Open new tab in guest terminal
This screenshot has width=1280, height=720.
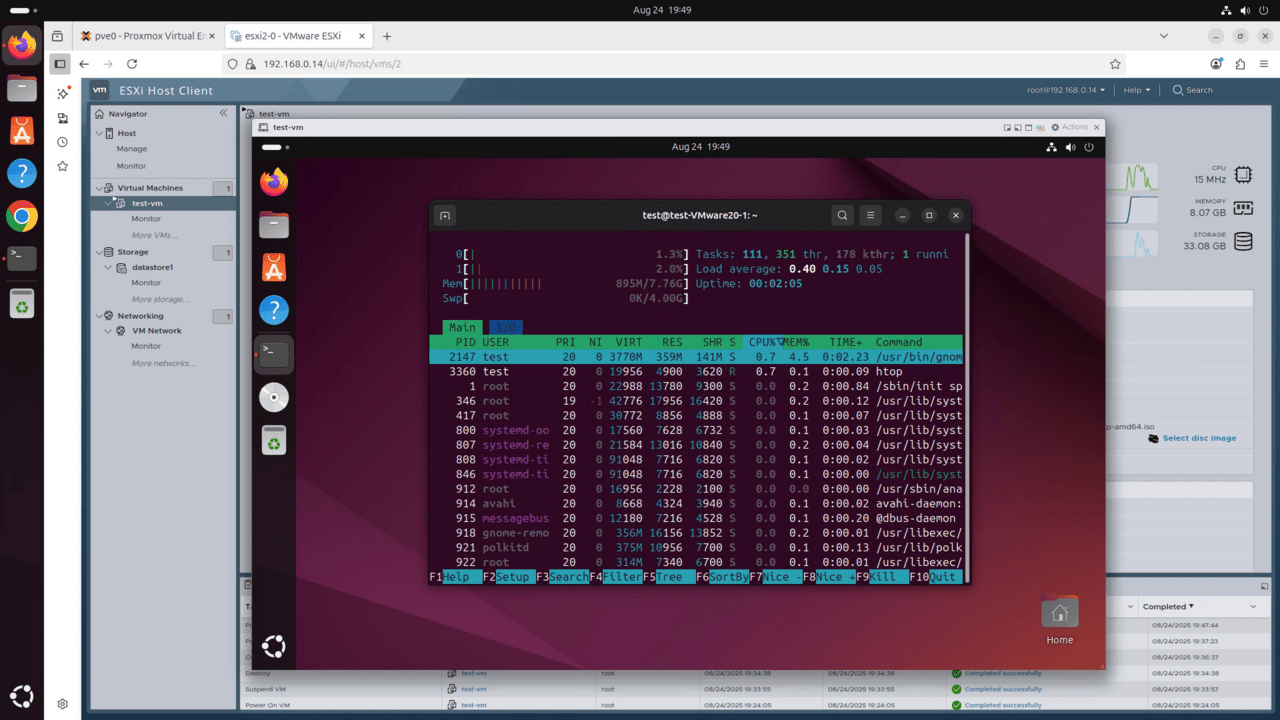click(x=446, y=215)
